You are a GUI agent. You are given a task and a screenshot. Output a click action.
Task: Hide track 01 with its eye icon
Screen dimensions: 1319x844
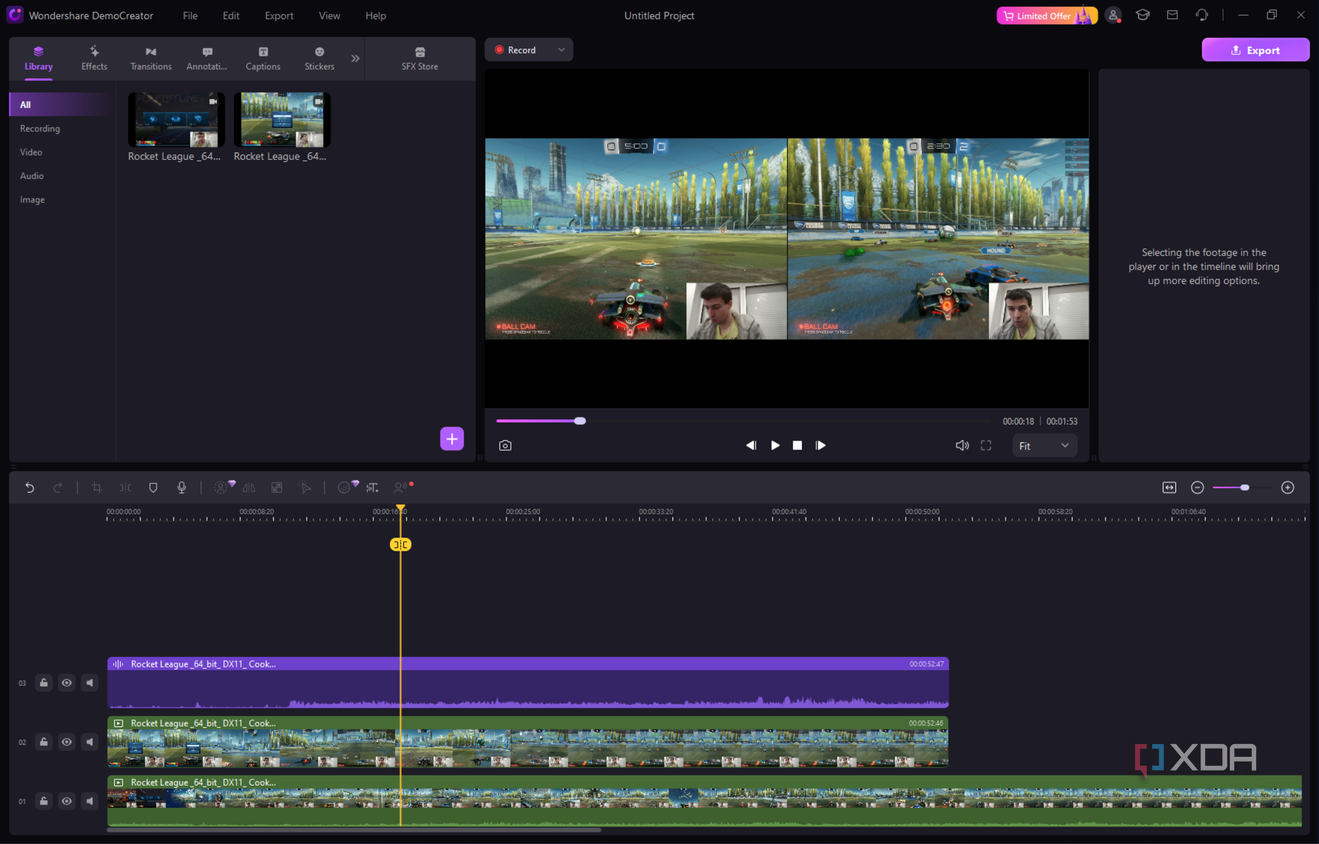pos(67,801)
